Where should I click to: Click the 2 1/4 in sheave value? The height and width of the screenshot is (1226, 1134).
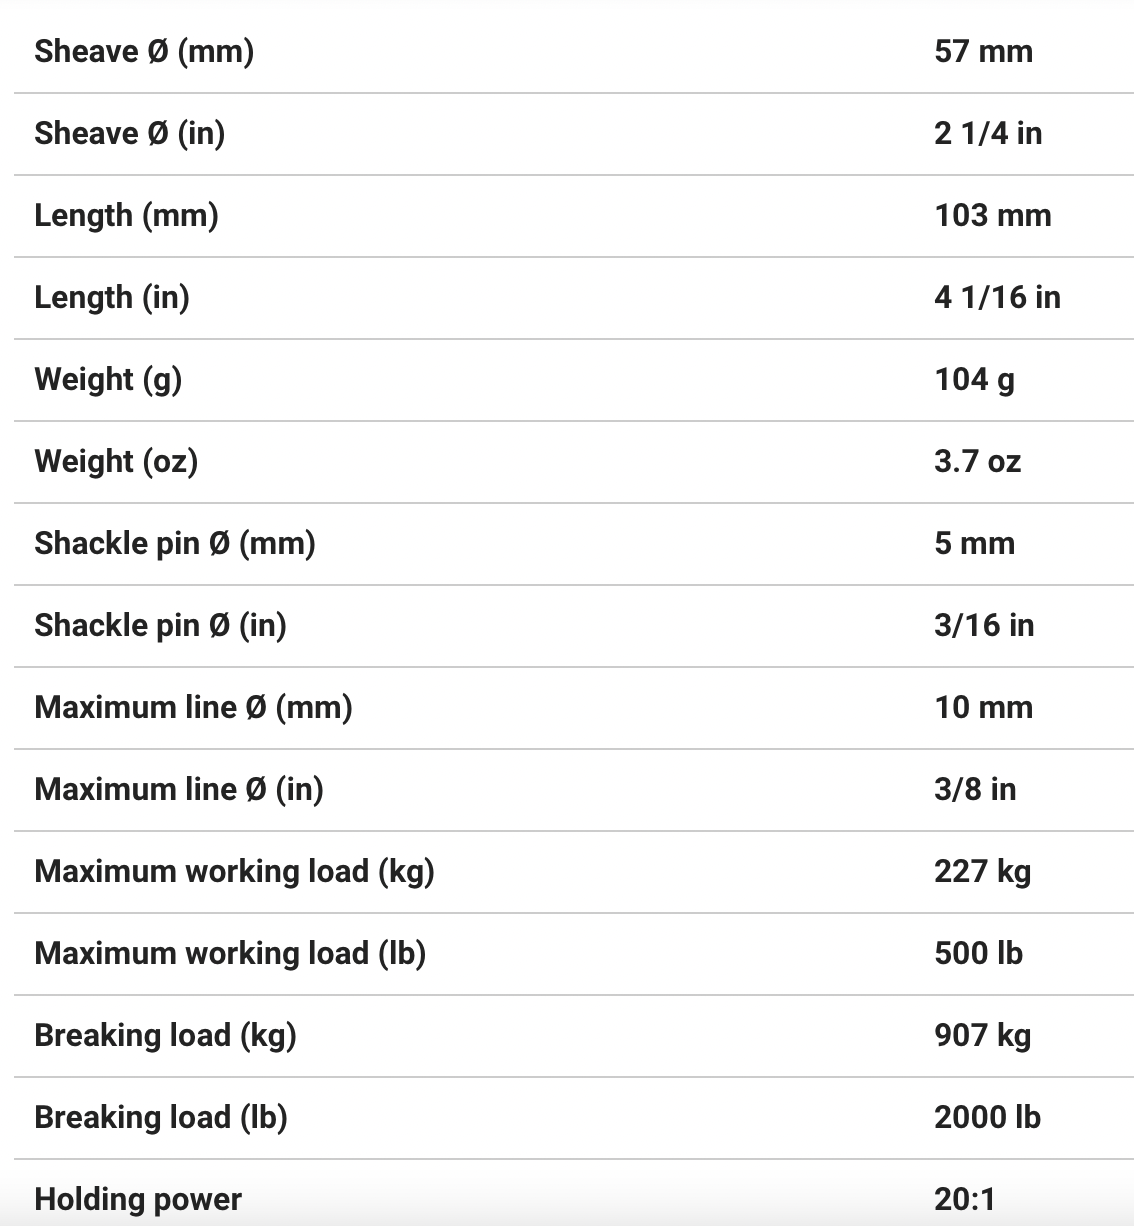pos(987,133)
